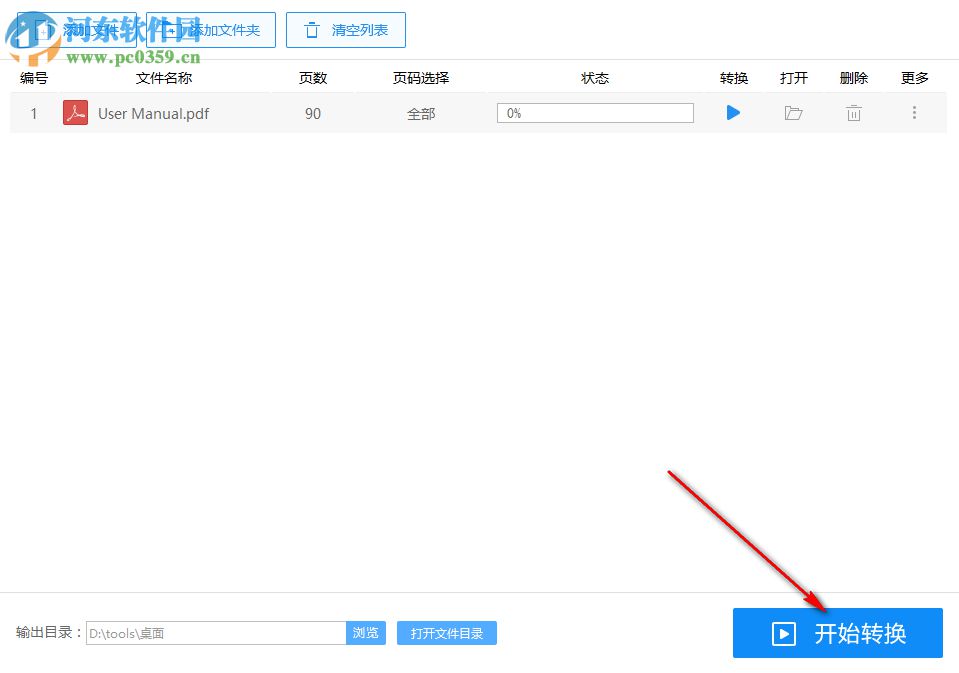The height and width of the screenshot is (673, 959).
Task: Click the PDF file icon beside User Manual.pdf
Action: (x=74, y=113)
